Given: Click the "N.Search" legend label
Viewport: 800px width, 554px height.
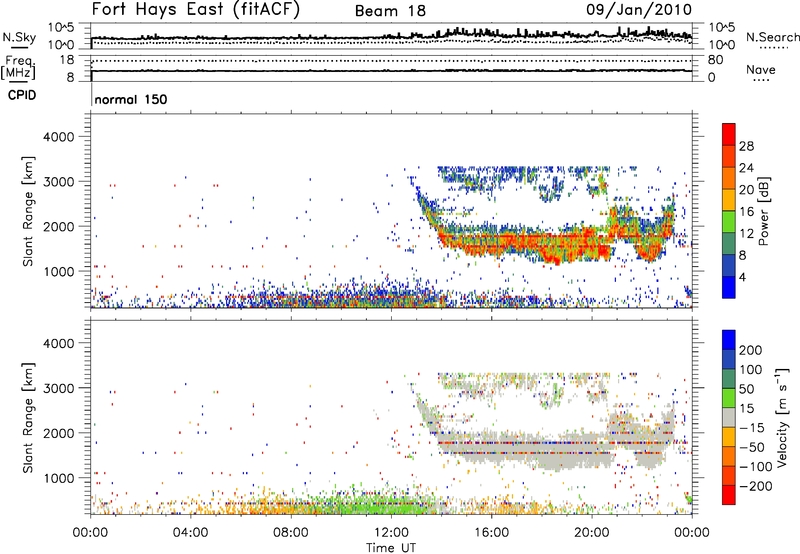Looking at the screenshot, I should point(773,37).
